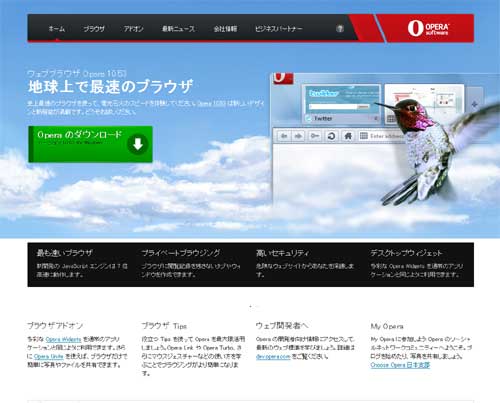This screenshot has width=500, height=403.
Task: Click the help question mark icon
Action: (x=340, y=29)
